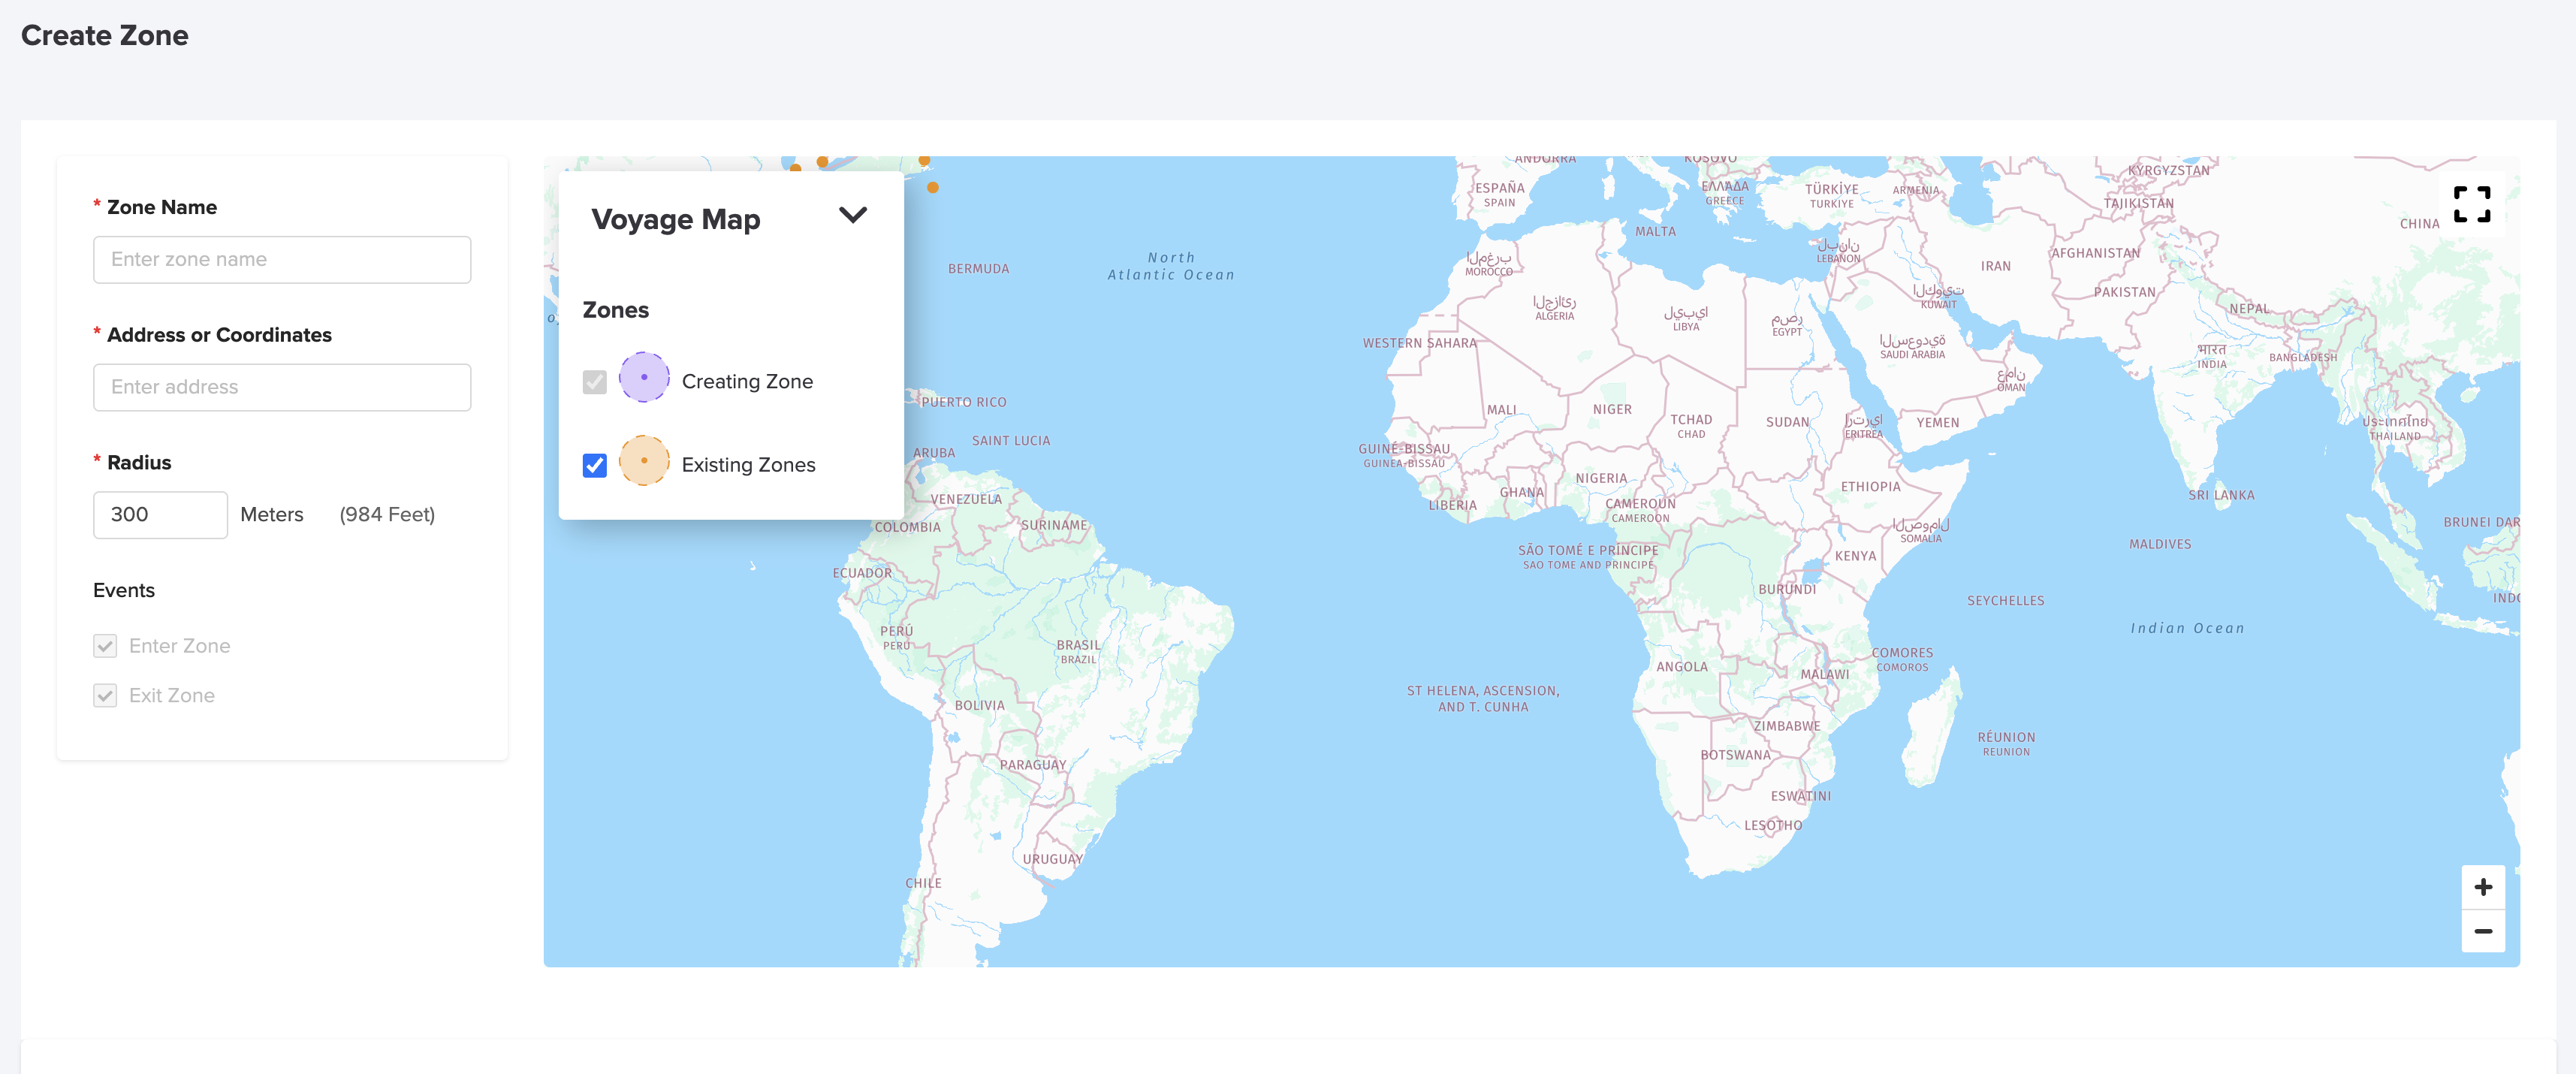Click the Enter Zone event label
The height and width of the screenshot is (1074, 2576).
(x=179, y=646)
